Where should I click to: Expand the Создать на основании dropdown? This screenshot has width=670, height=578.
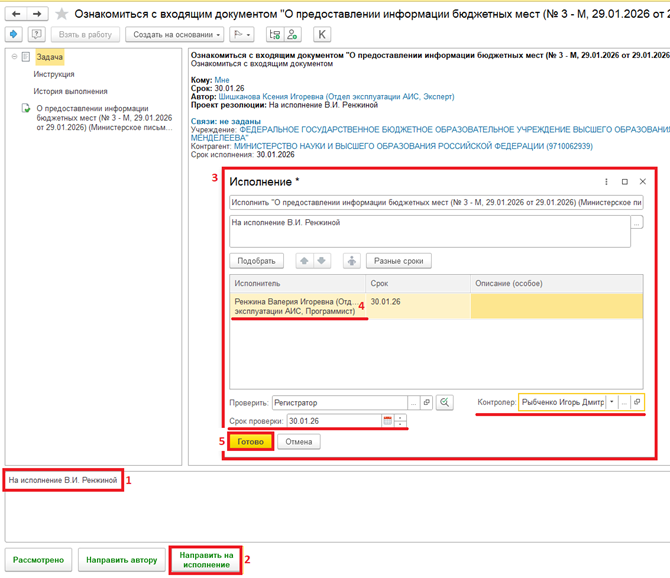[176, 35]
